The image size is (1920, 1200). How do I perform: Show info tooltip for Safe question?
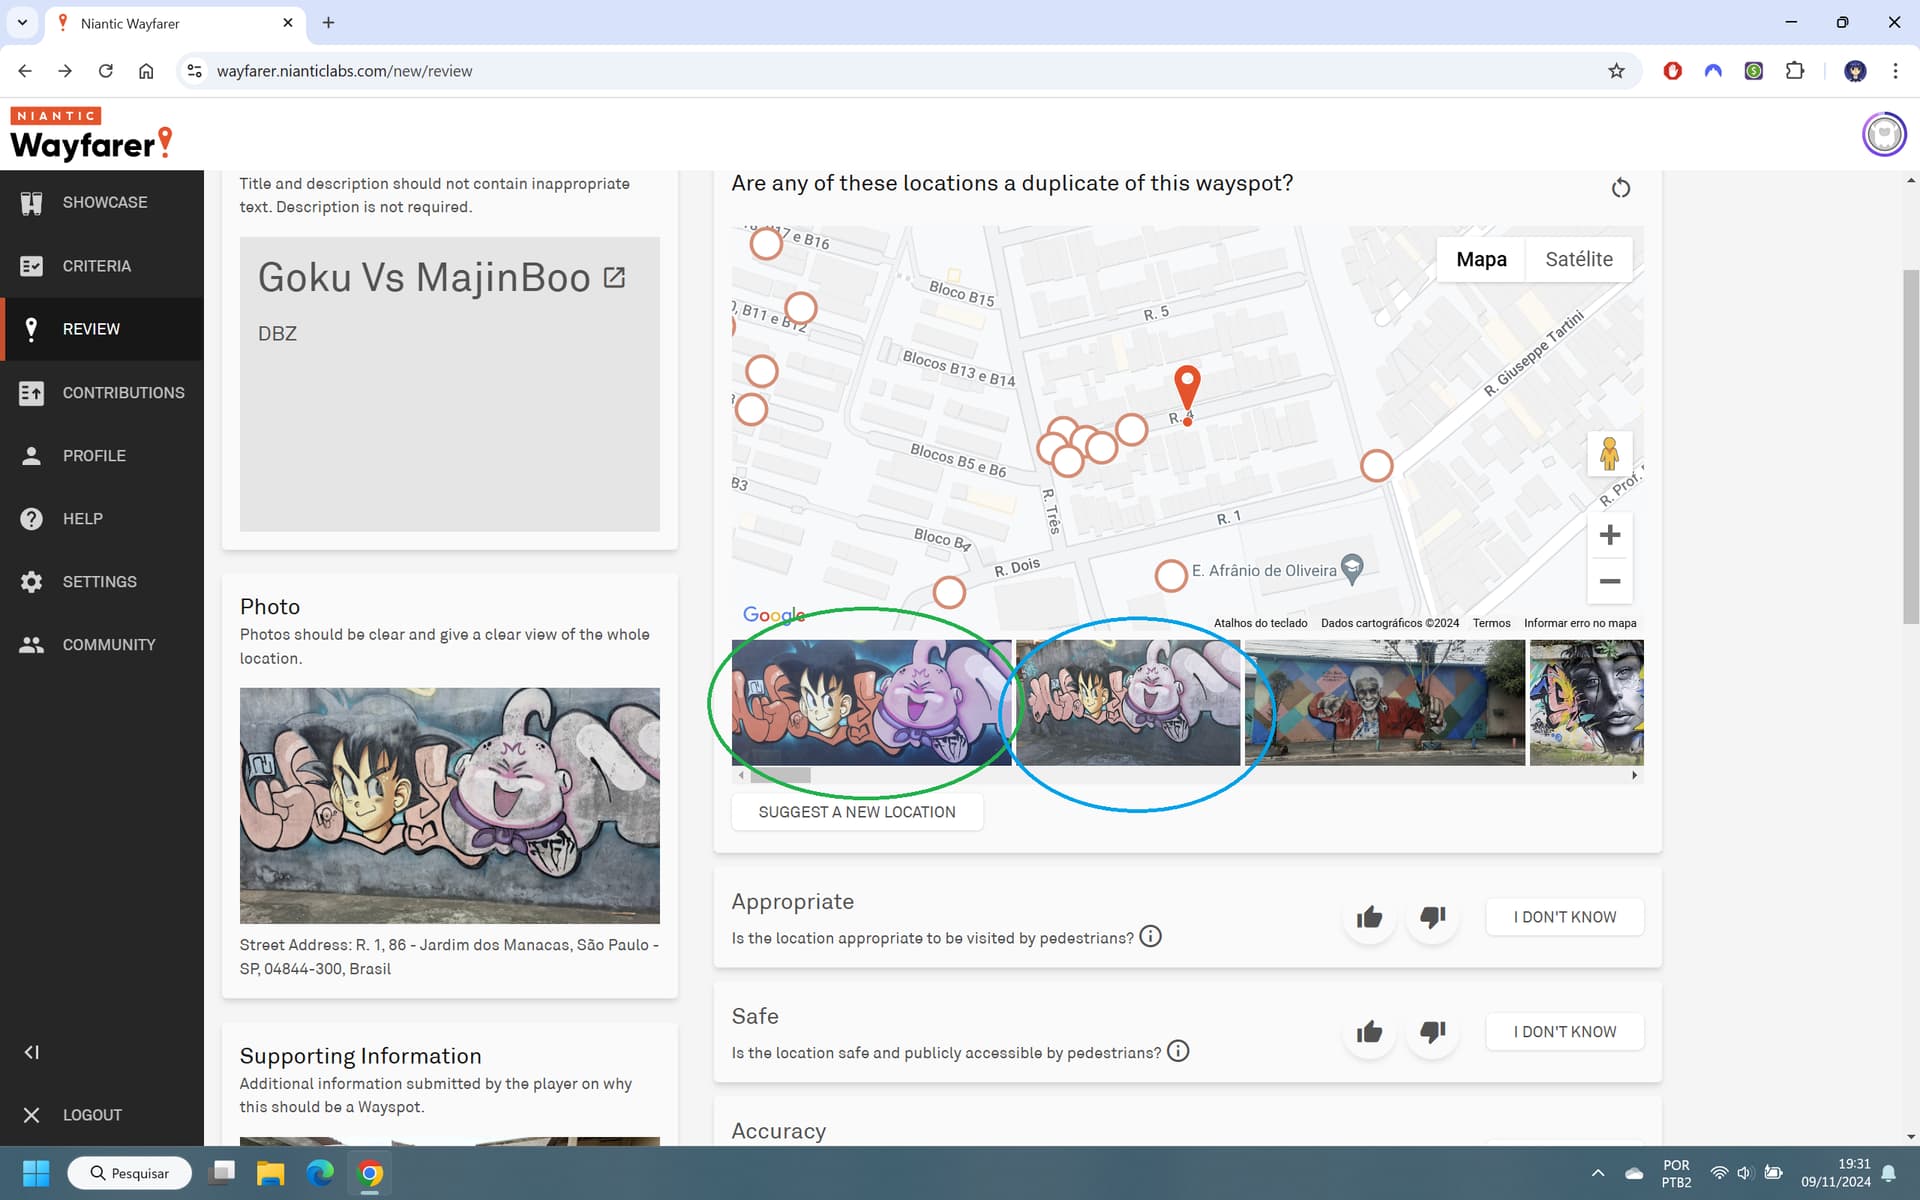click(1178, 1051)
